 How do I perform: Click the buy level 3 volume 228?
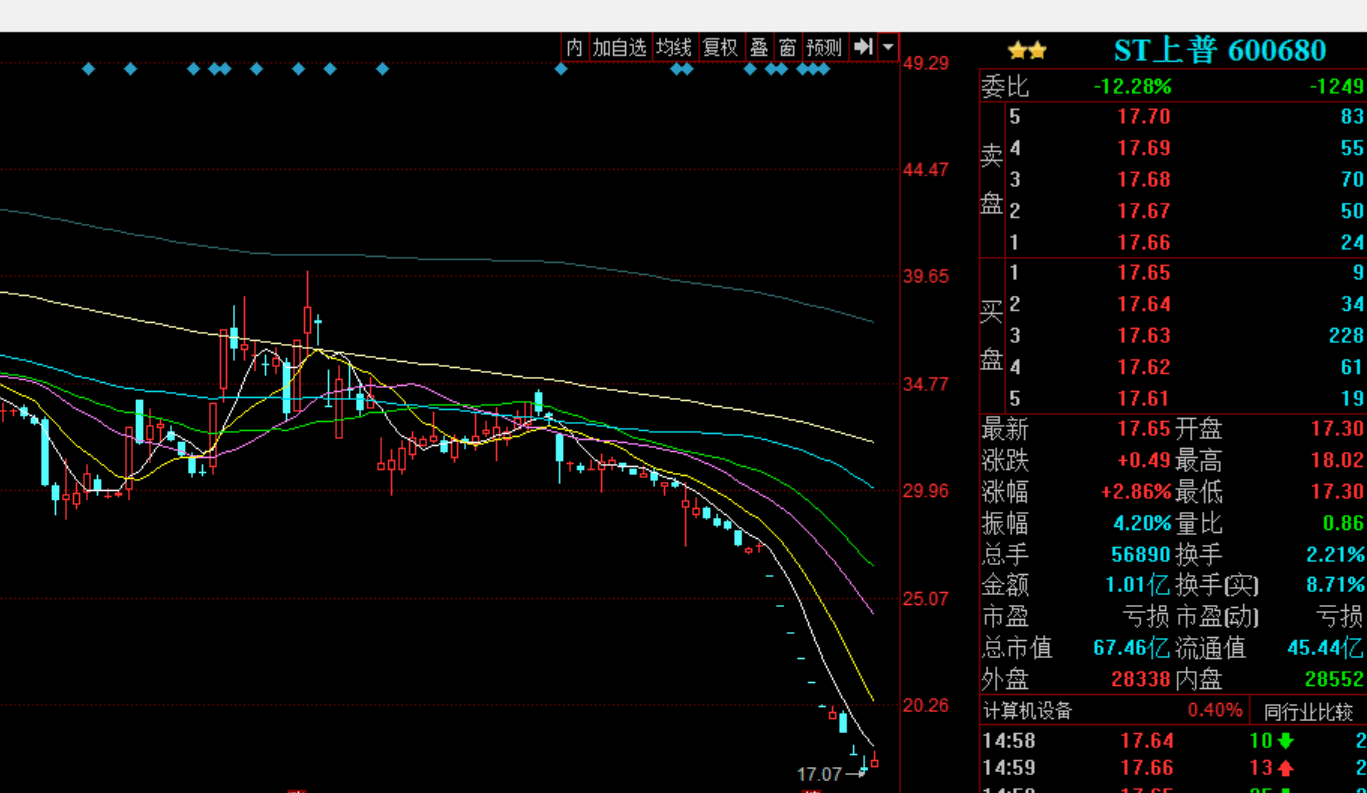(1346, 335)
